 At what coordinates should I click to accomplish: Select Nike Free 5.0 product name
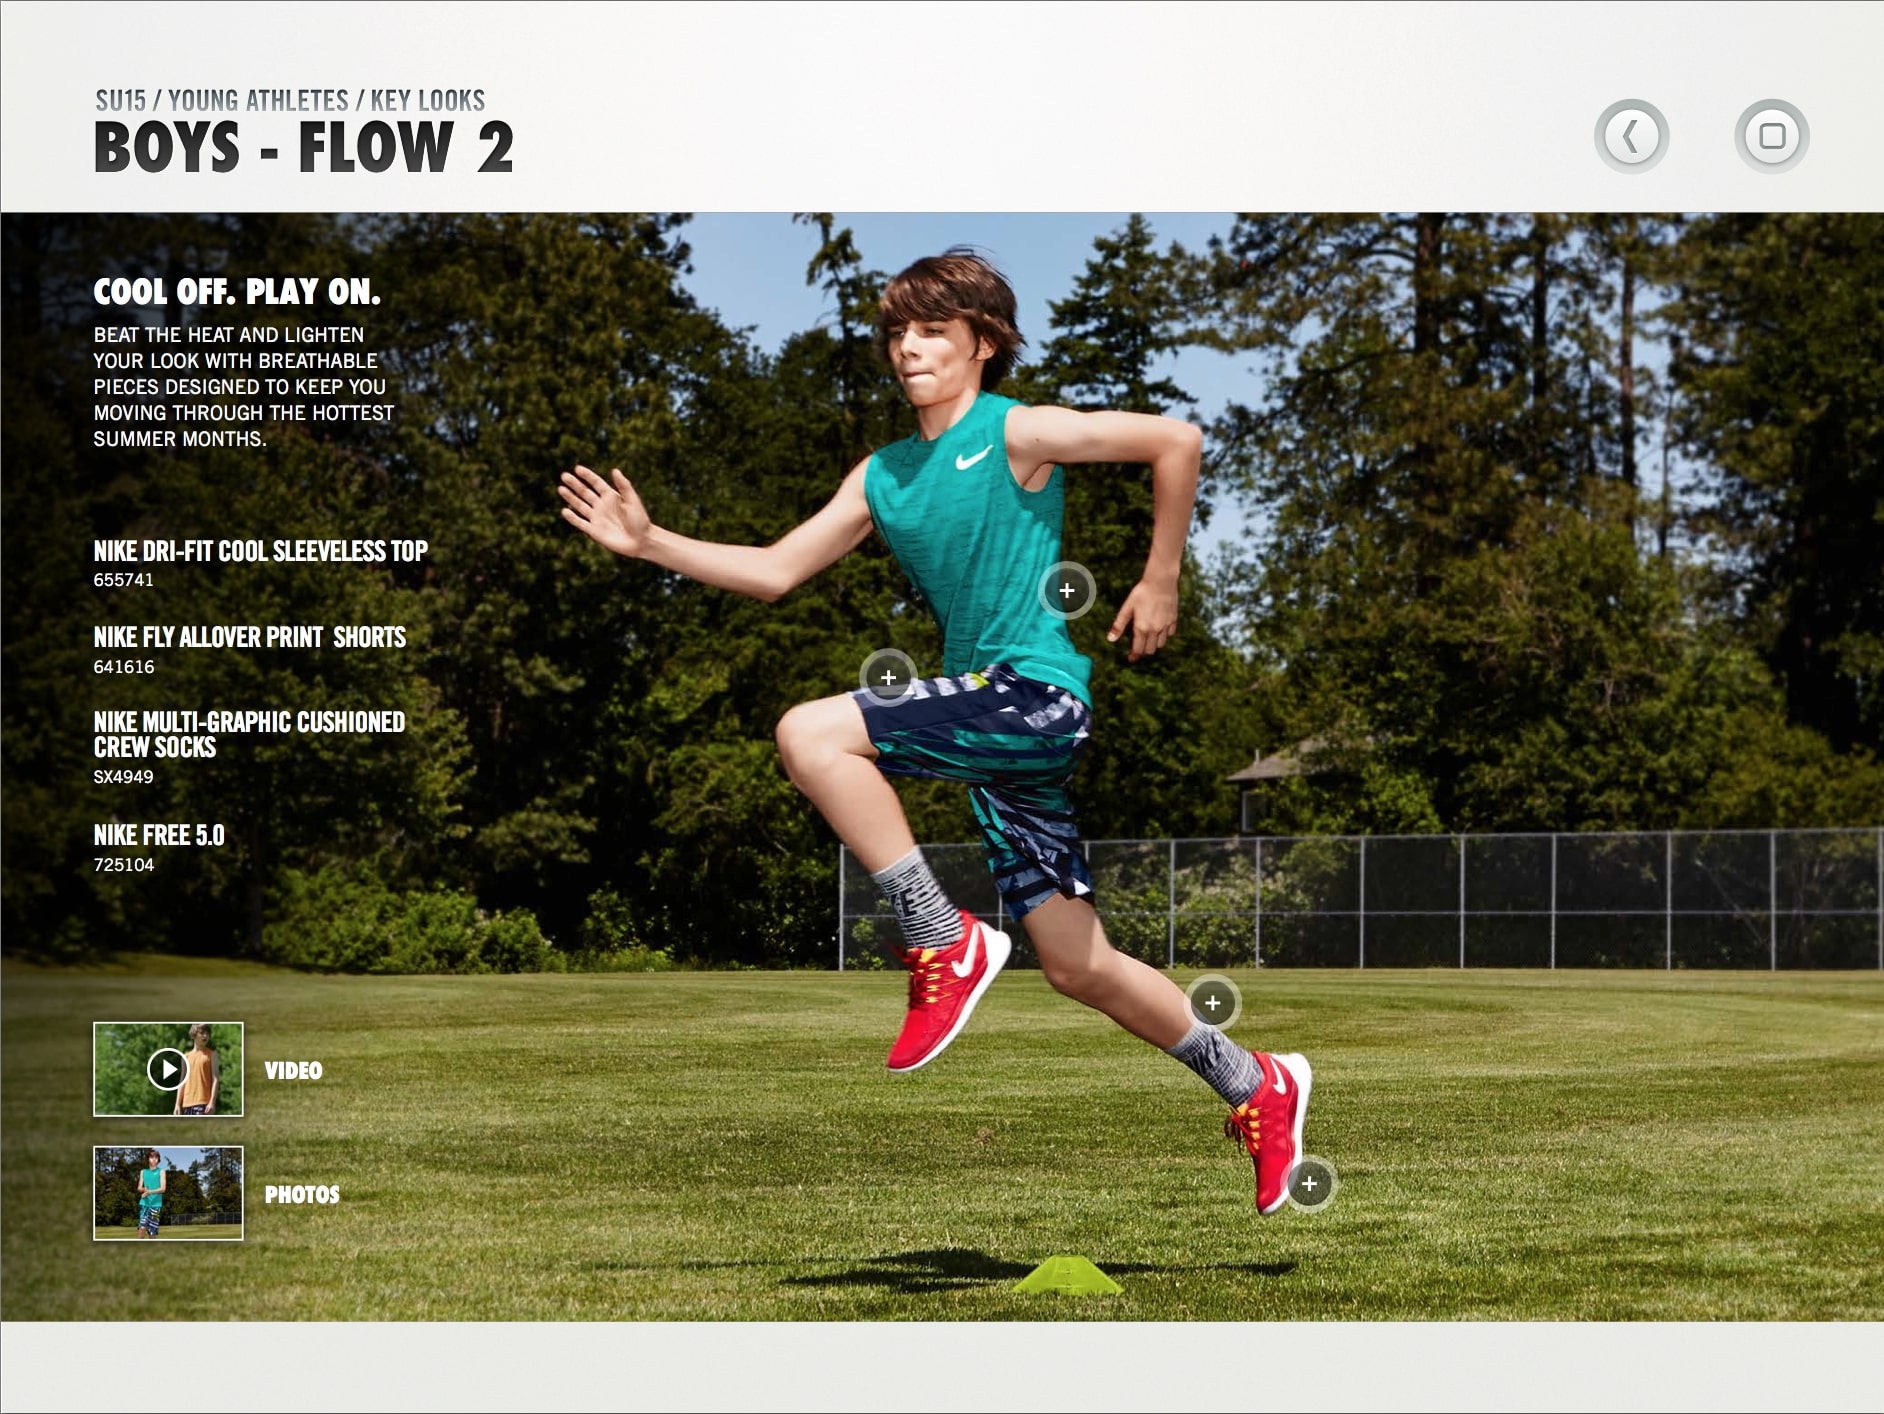pos(159,835)
